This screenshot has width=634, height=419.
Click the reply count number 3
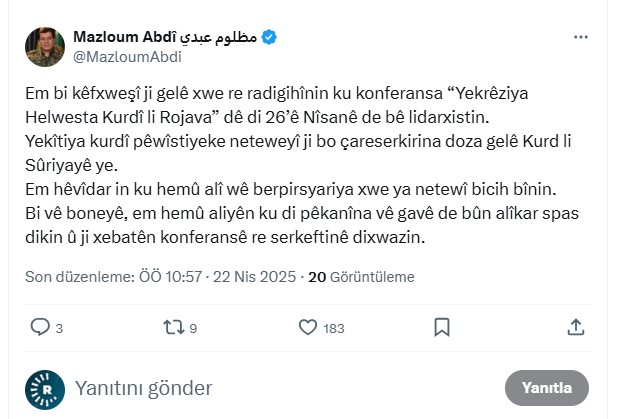[x=60, y=328]
